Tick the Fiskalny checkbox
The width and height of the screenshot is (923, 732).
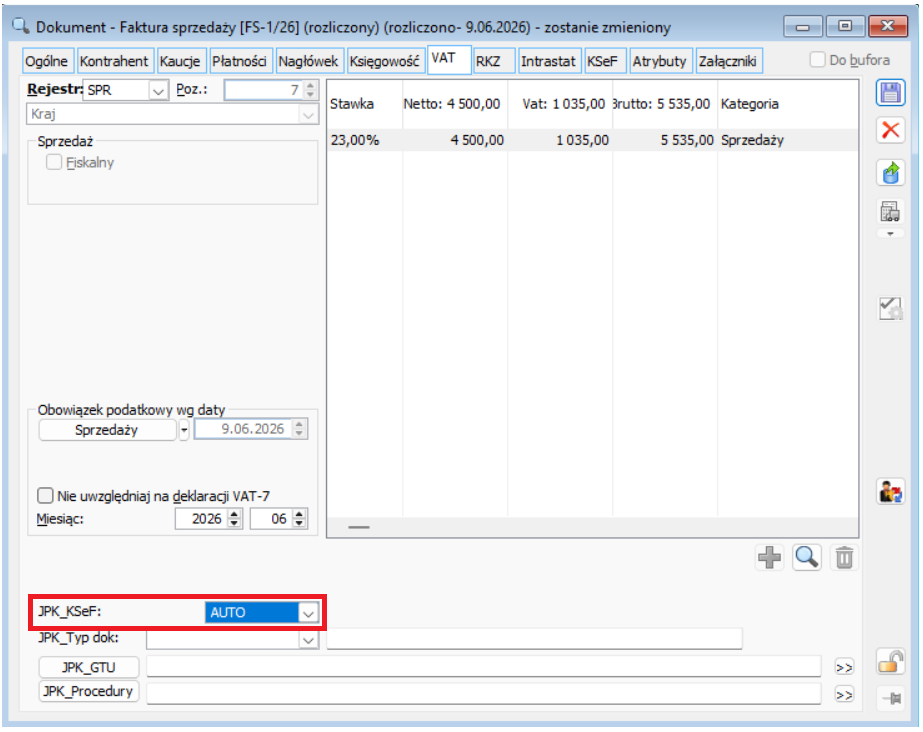click(54, 162)
